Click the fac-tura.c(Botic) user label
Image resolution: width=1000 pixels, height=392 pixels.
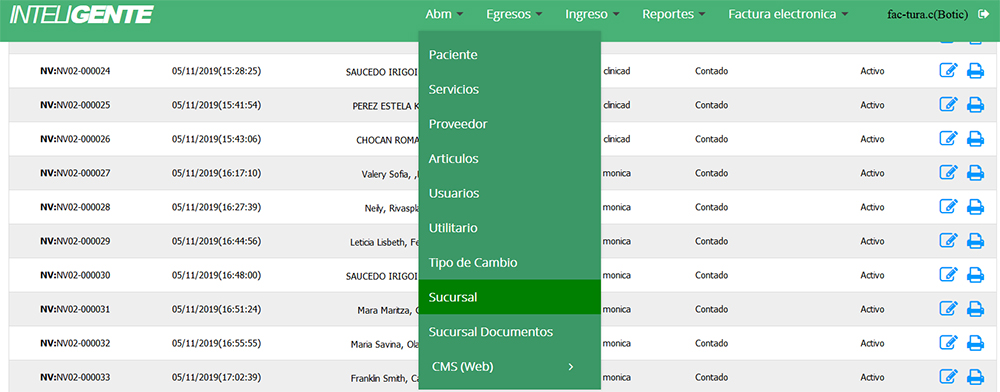tap(927, 14)
